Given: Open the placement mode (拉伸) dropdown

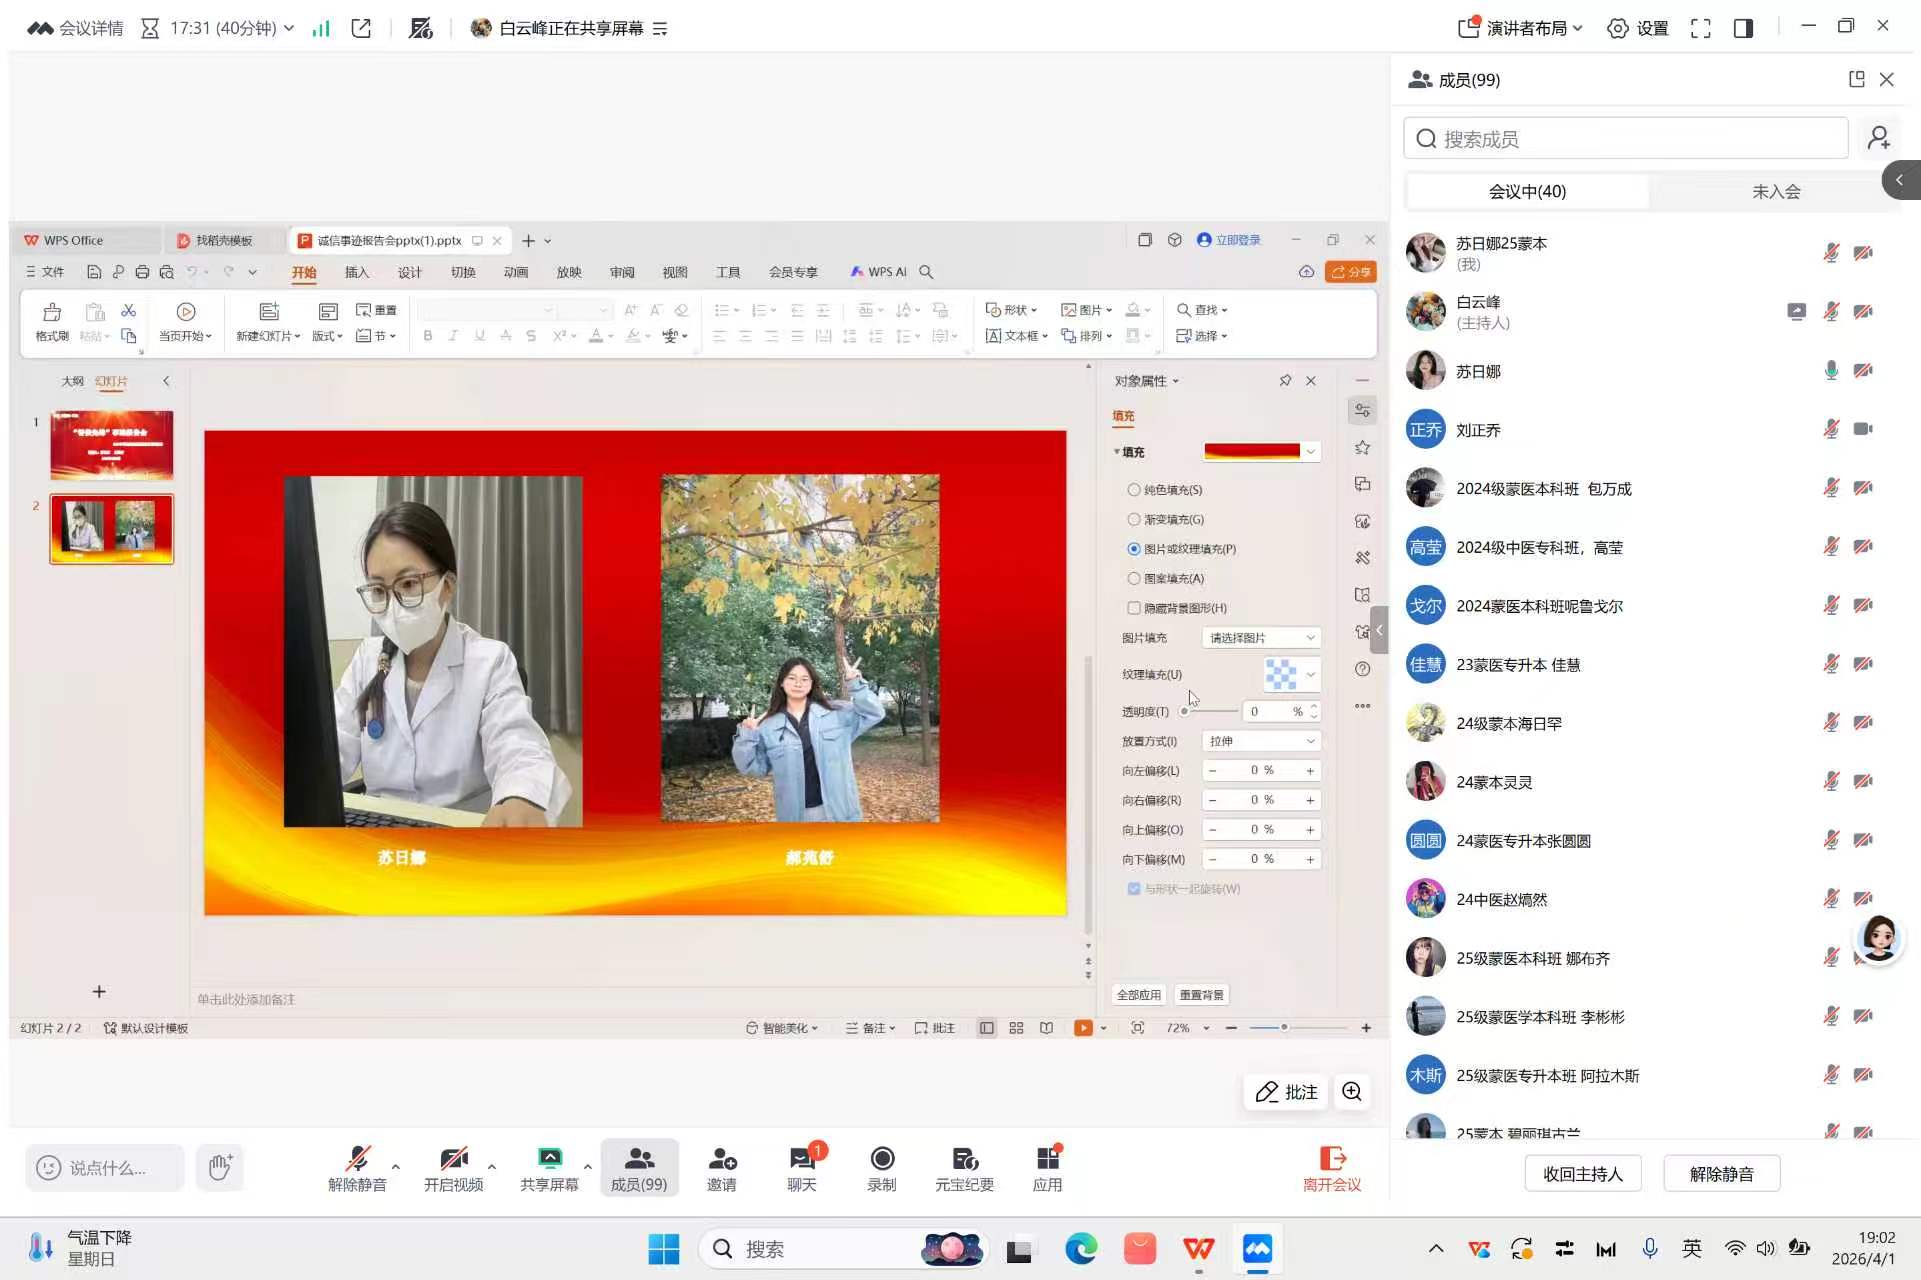Looking at the screenshot, I should tap(1261, 741).
